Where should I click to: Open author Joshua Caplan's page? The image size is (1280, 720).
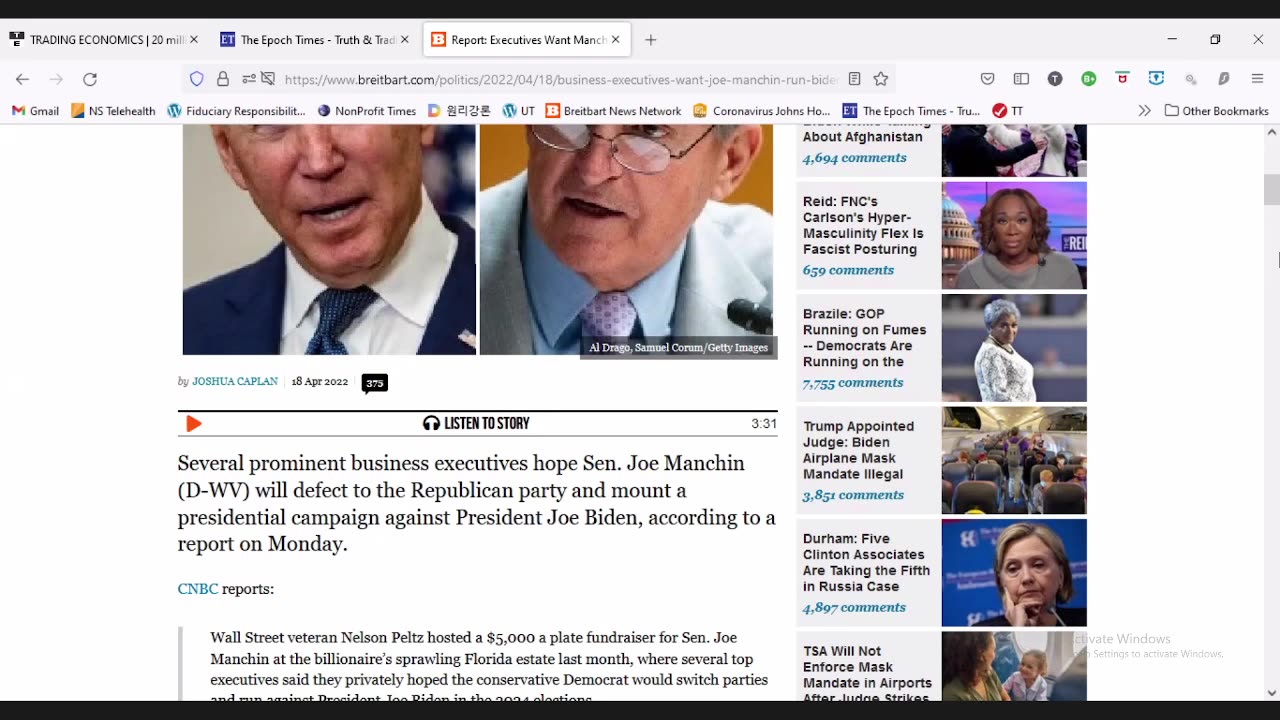point(235,382)
